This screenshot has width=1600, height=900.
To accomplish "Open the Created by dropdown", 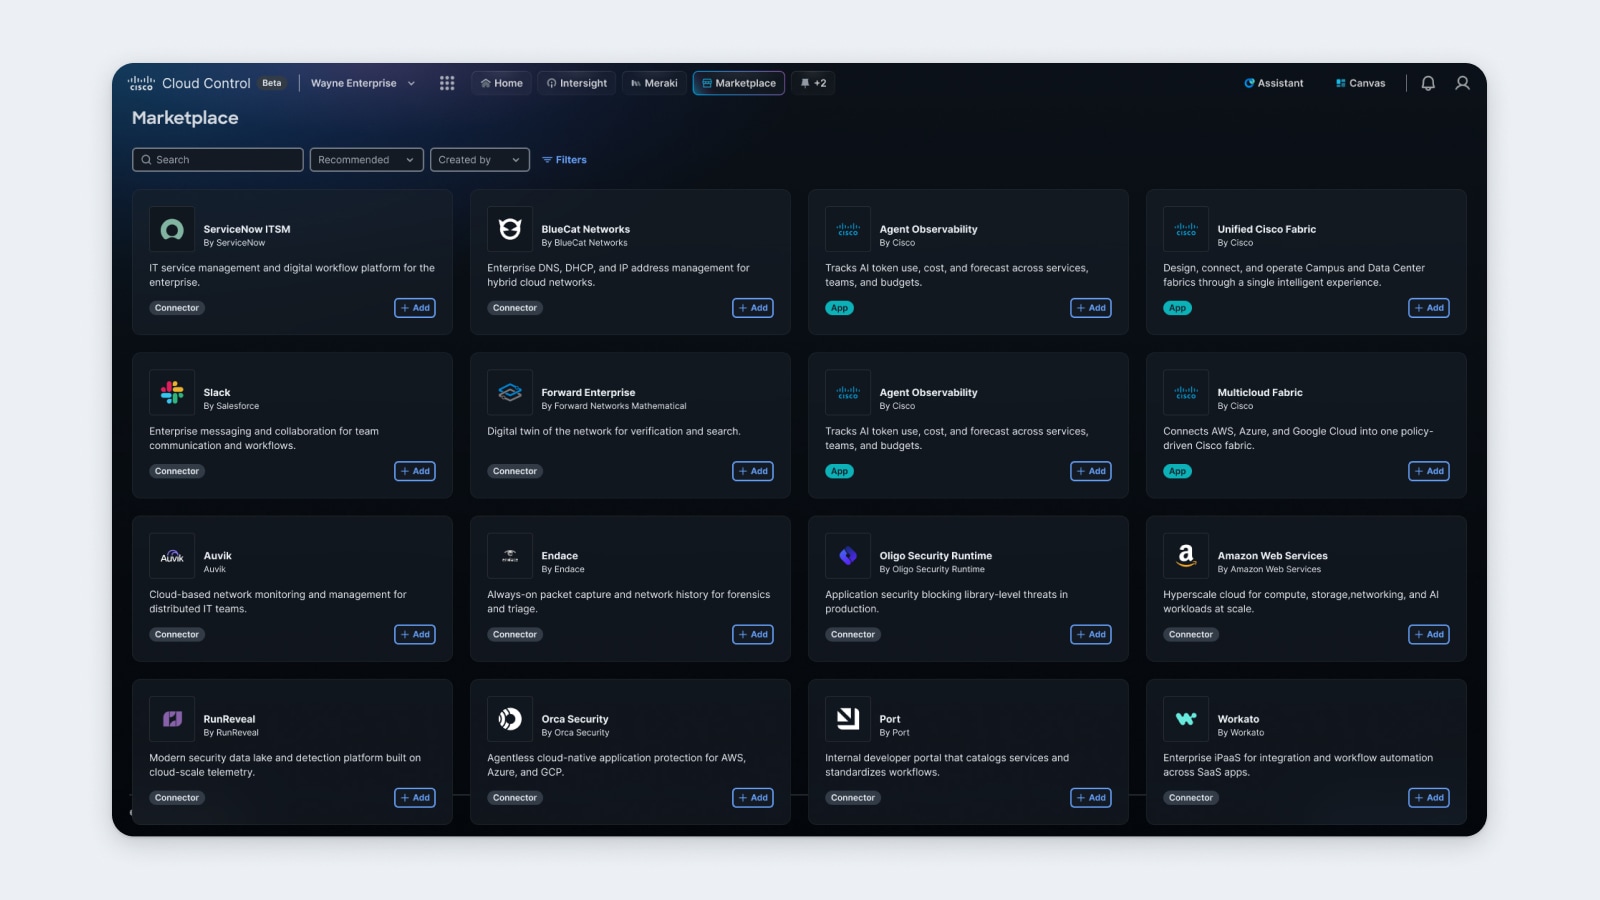I will [x=479, y=160].
